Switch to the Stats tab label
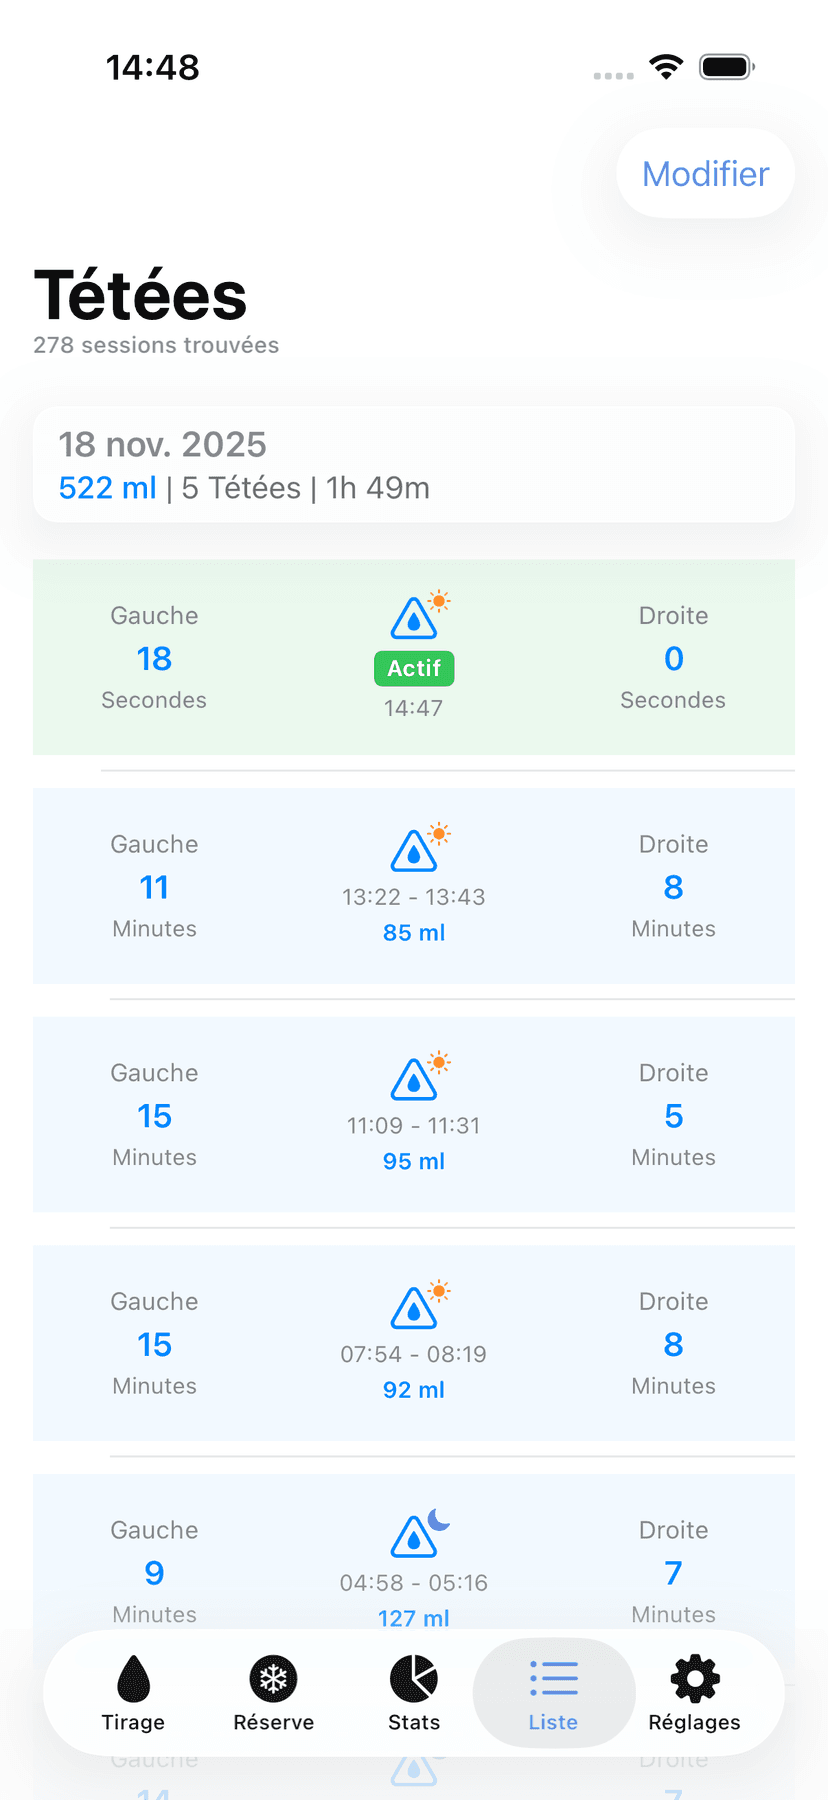Image resolution: width=828 pixels, height=1800 pixels. [414, 1722]
